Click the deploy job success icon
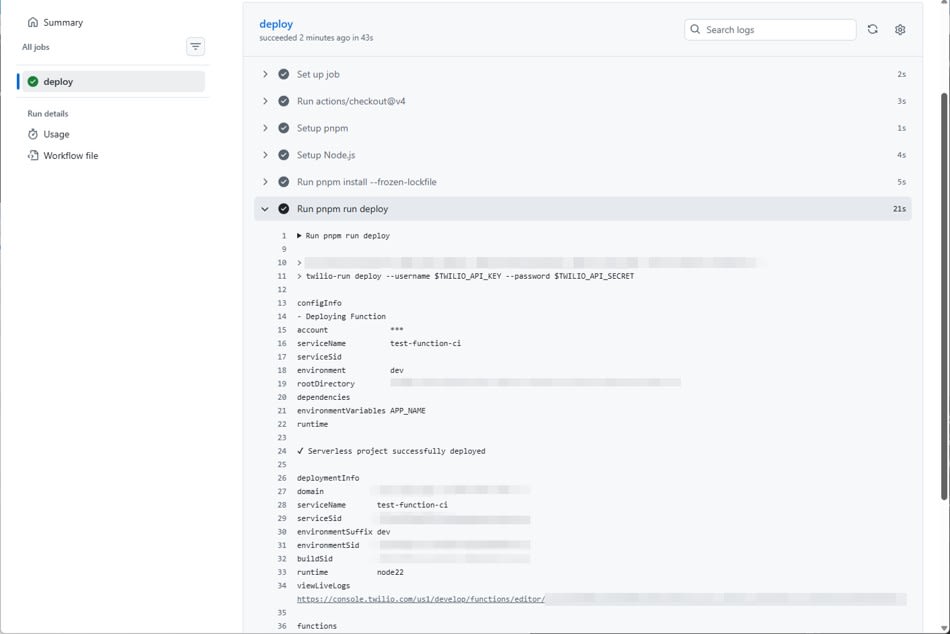 click(x=33, y=82)
